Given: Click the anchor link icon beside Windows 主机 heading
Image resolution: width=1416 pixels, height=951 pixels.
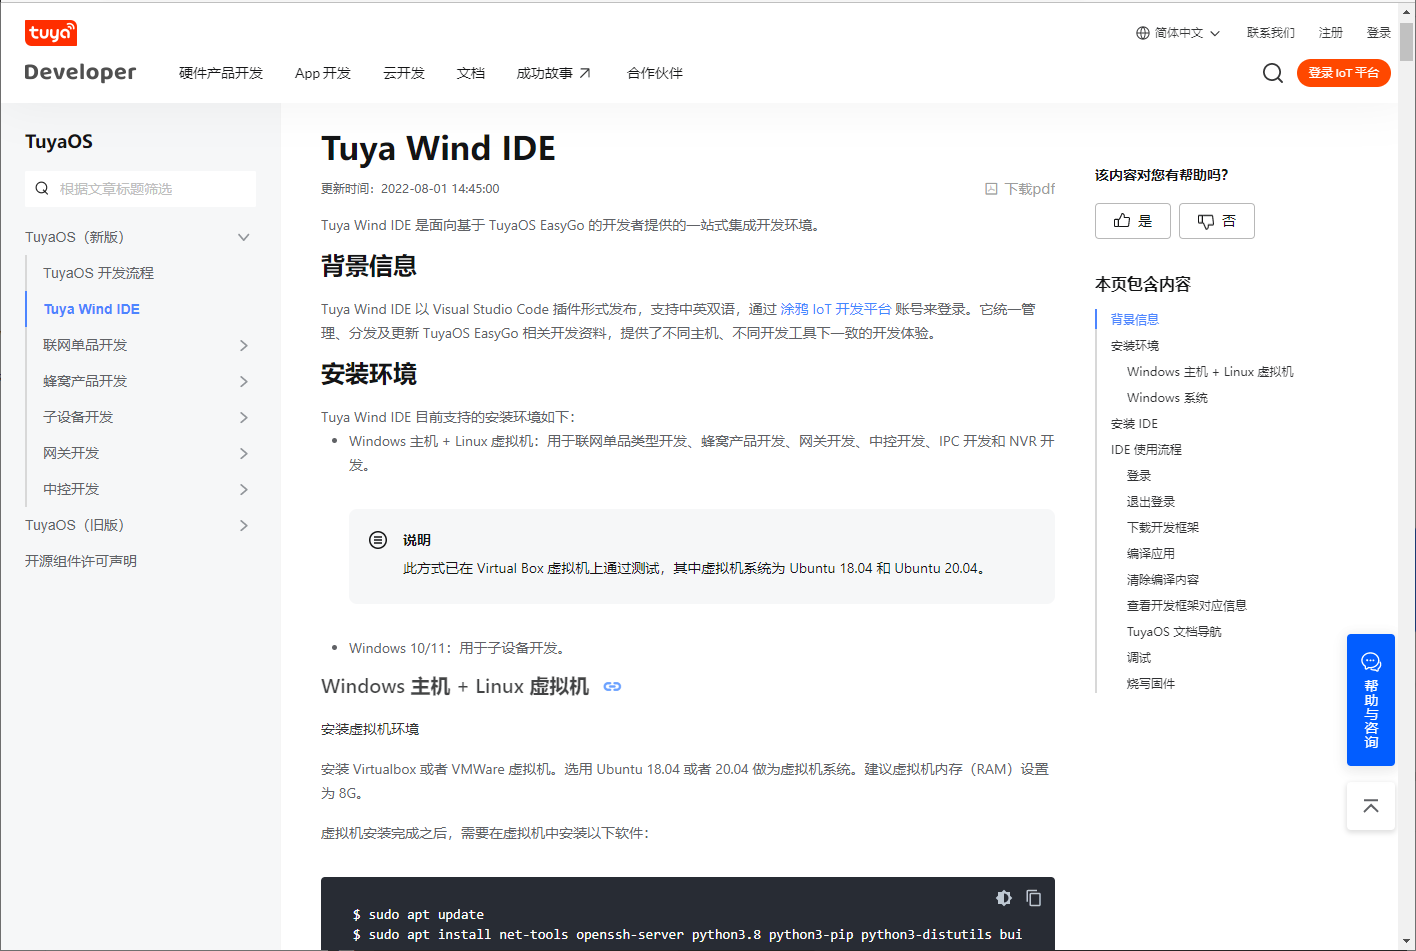Looking at the screenshot, I should 612,686.
